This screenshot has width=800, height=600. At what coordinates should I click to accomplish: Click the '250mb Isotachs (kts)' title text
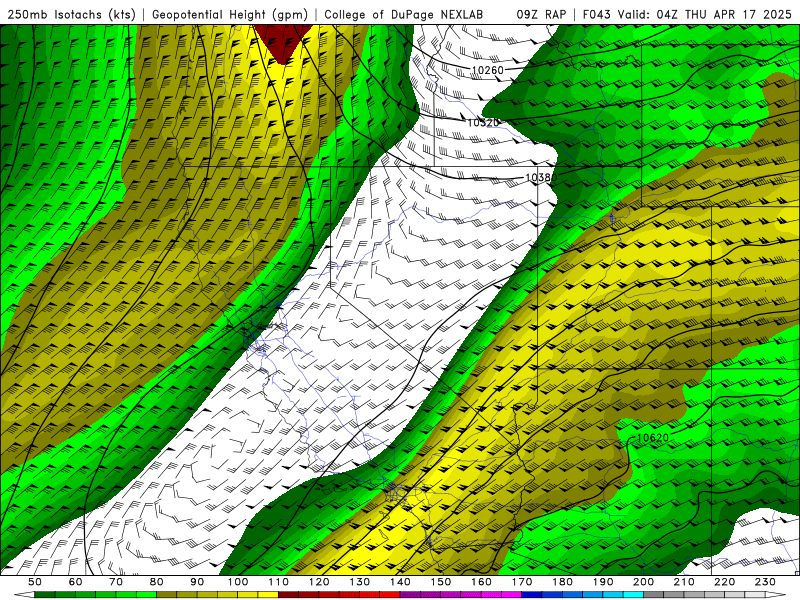71,14
